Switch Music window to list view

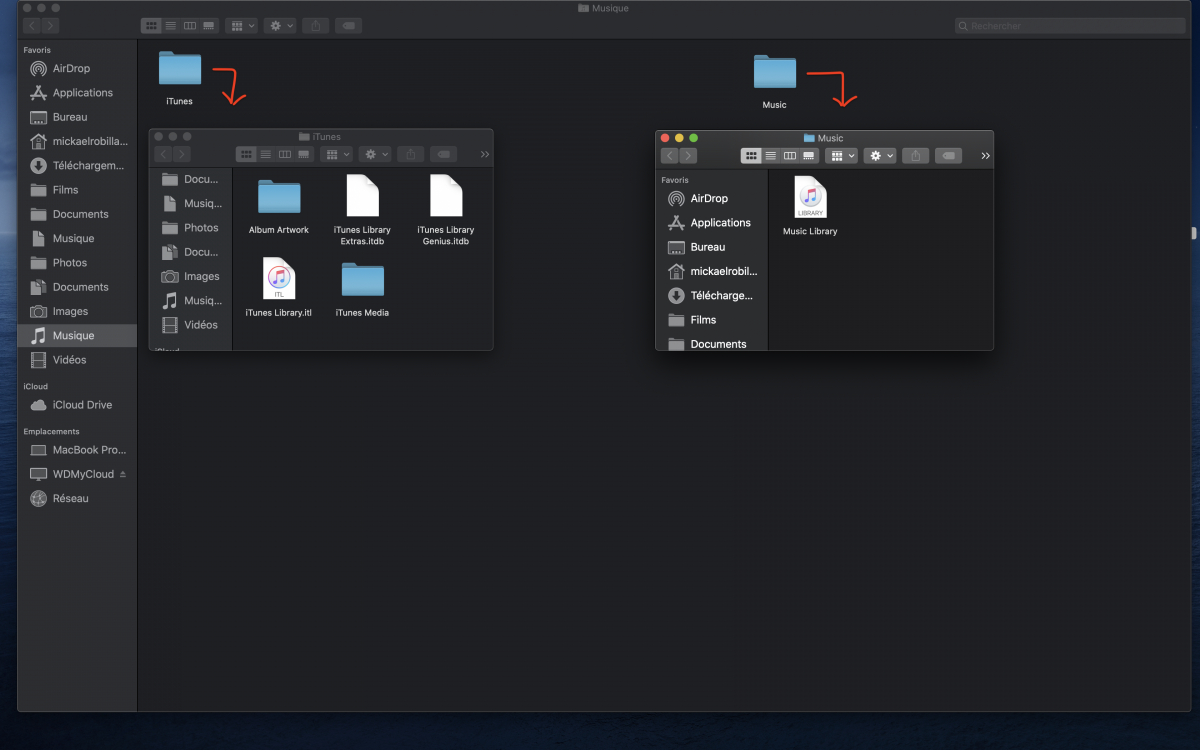click(x=770, y=155)
